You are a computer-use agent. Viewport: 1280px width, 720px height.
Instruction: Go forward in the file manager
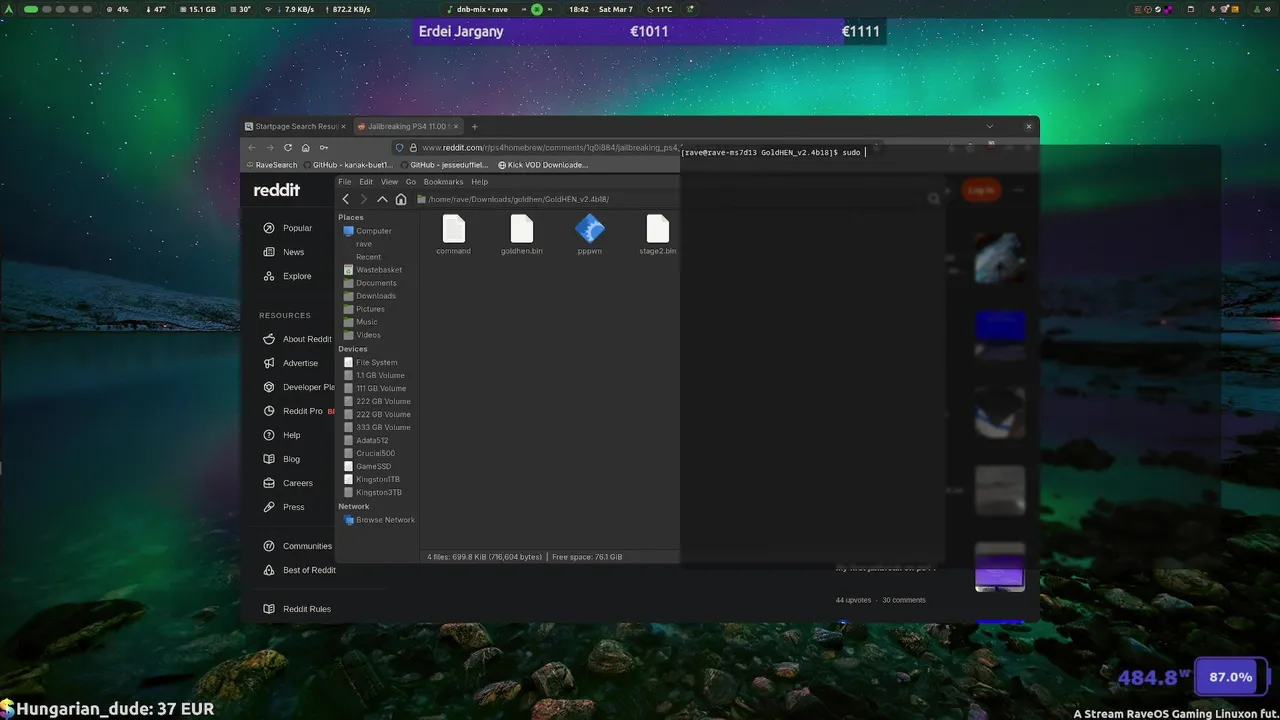pos(363,199)
